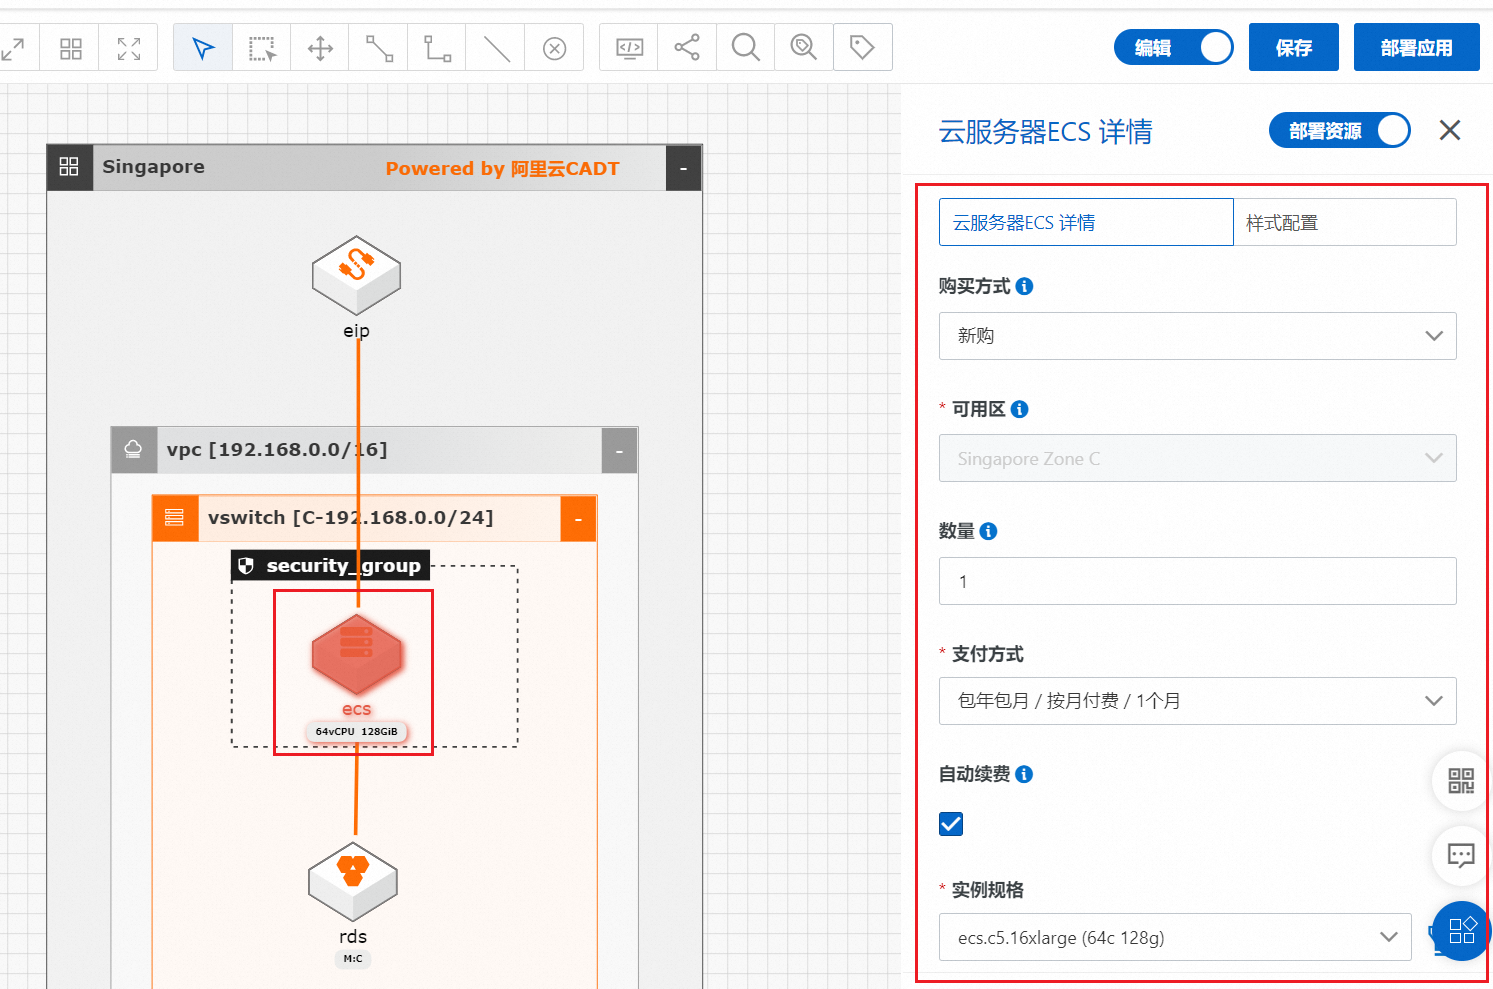Pick the diagonal connector tool
The height and width of the screenshot is (989, 1493).
(379, 48)
